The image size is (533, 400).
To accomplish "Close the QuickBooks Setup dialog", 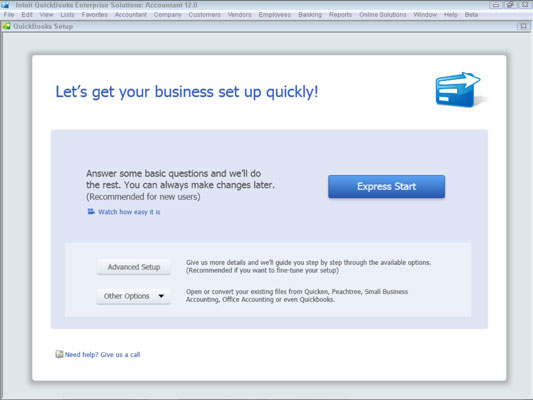I will [x=523, y=26].
